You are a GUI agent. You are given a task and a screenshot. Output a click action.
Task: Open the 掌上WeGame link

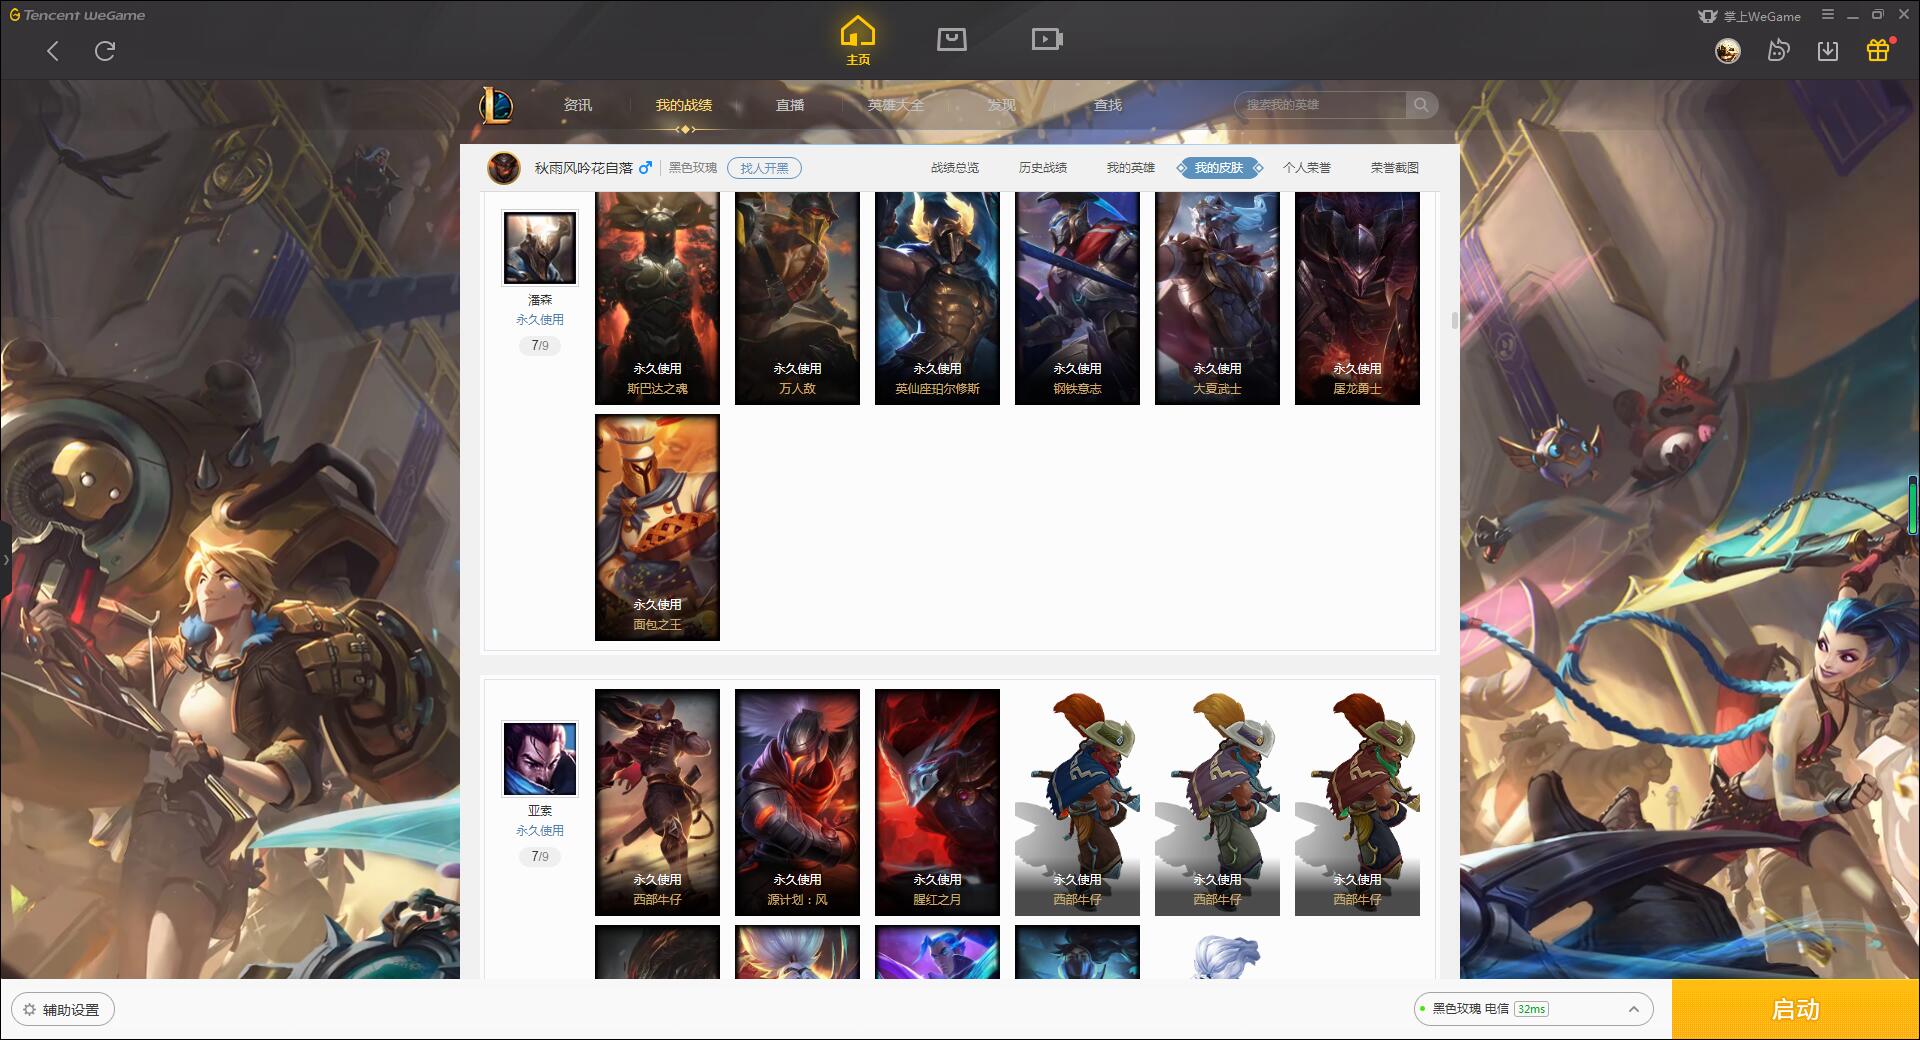point(1749,16)
